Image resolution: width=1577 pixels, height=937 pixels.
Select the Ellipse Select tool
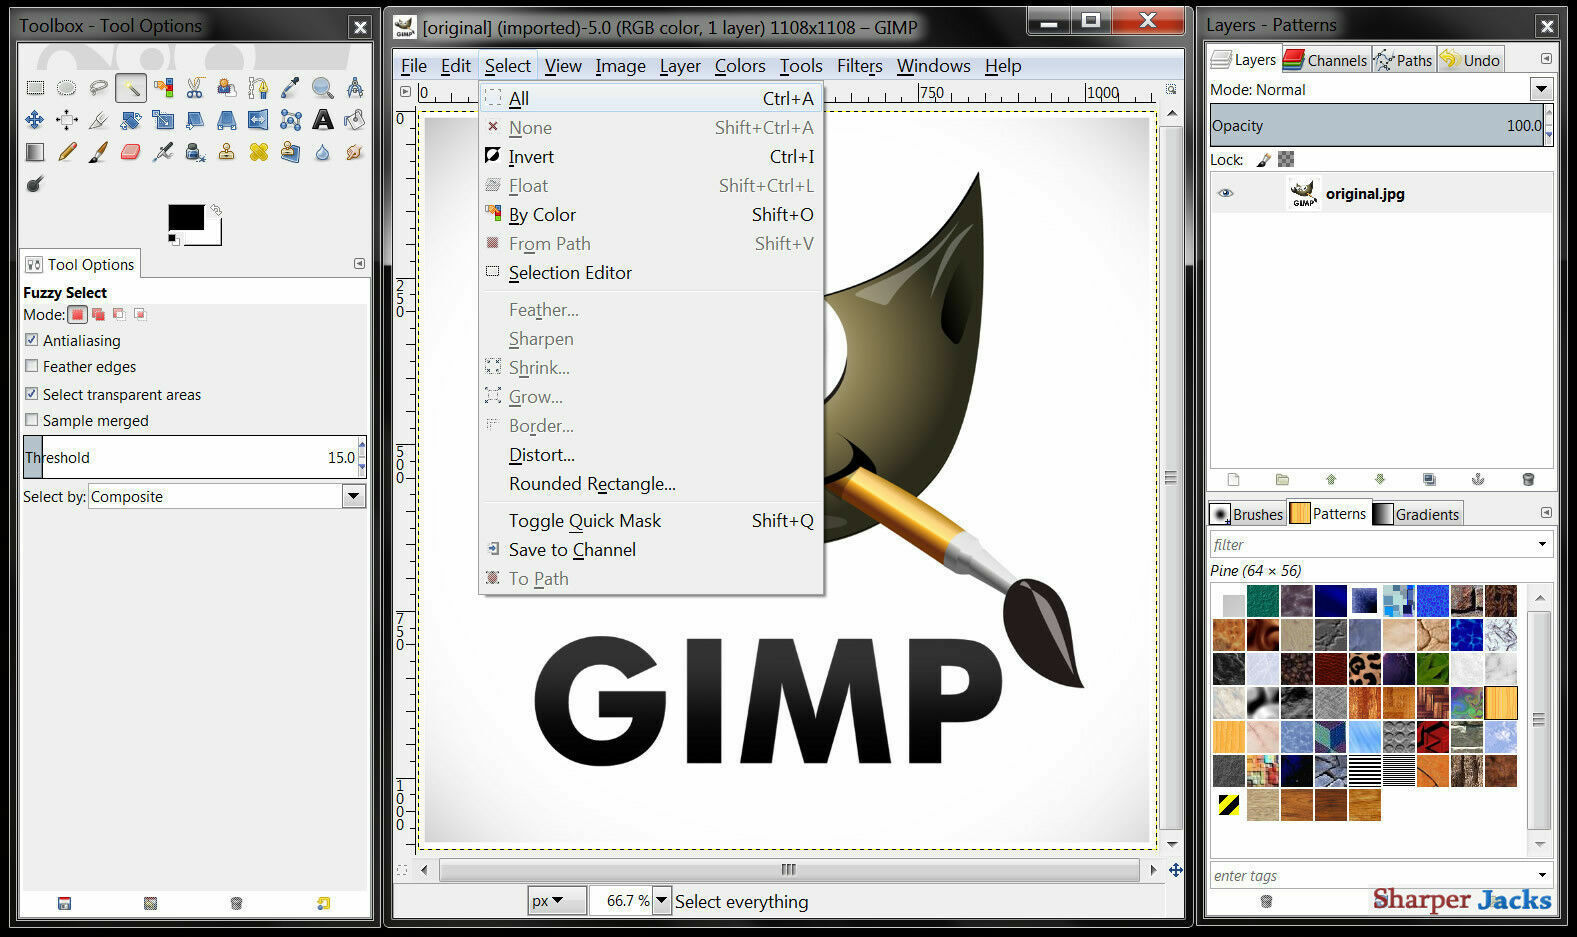click(66, 88)
